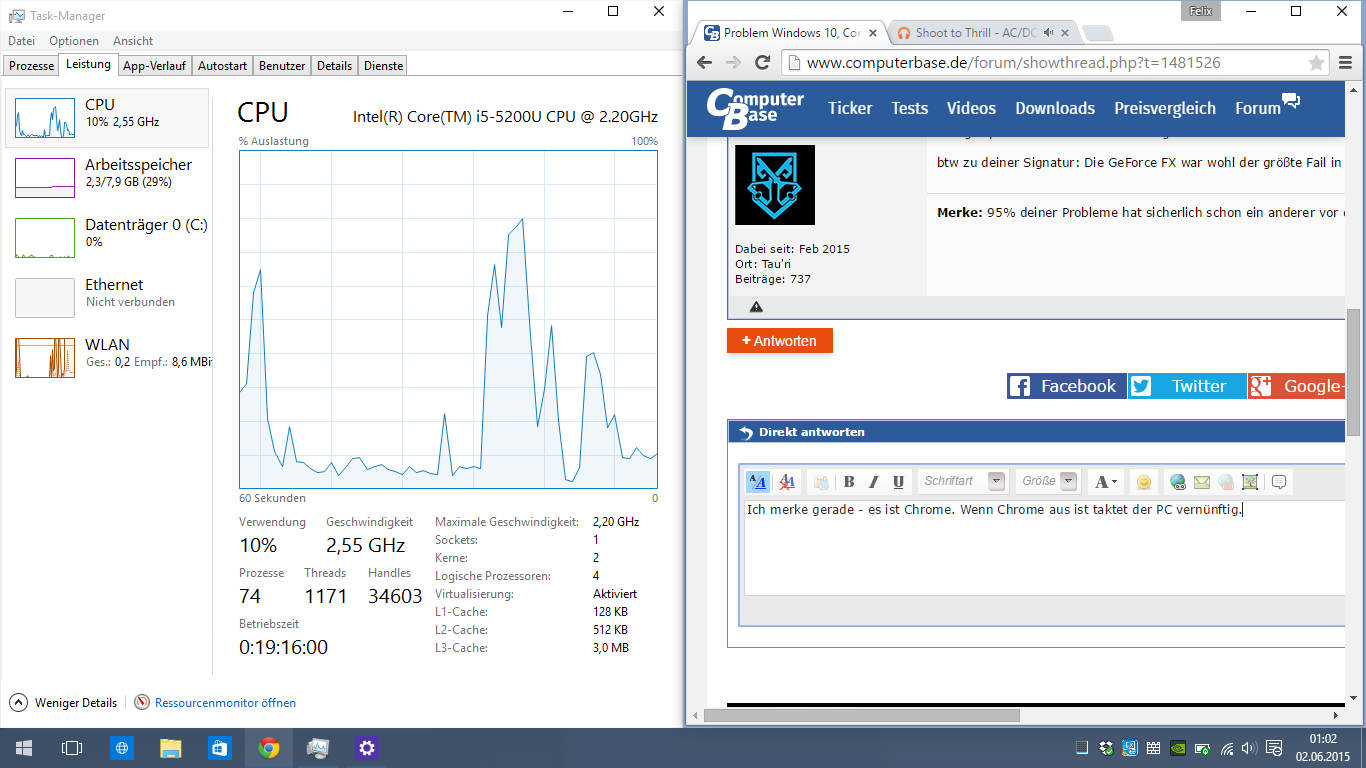This screenshot has width=1366, height=768.
Task: Select the Ethernet performance entry
Action: pos(108,298)
